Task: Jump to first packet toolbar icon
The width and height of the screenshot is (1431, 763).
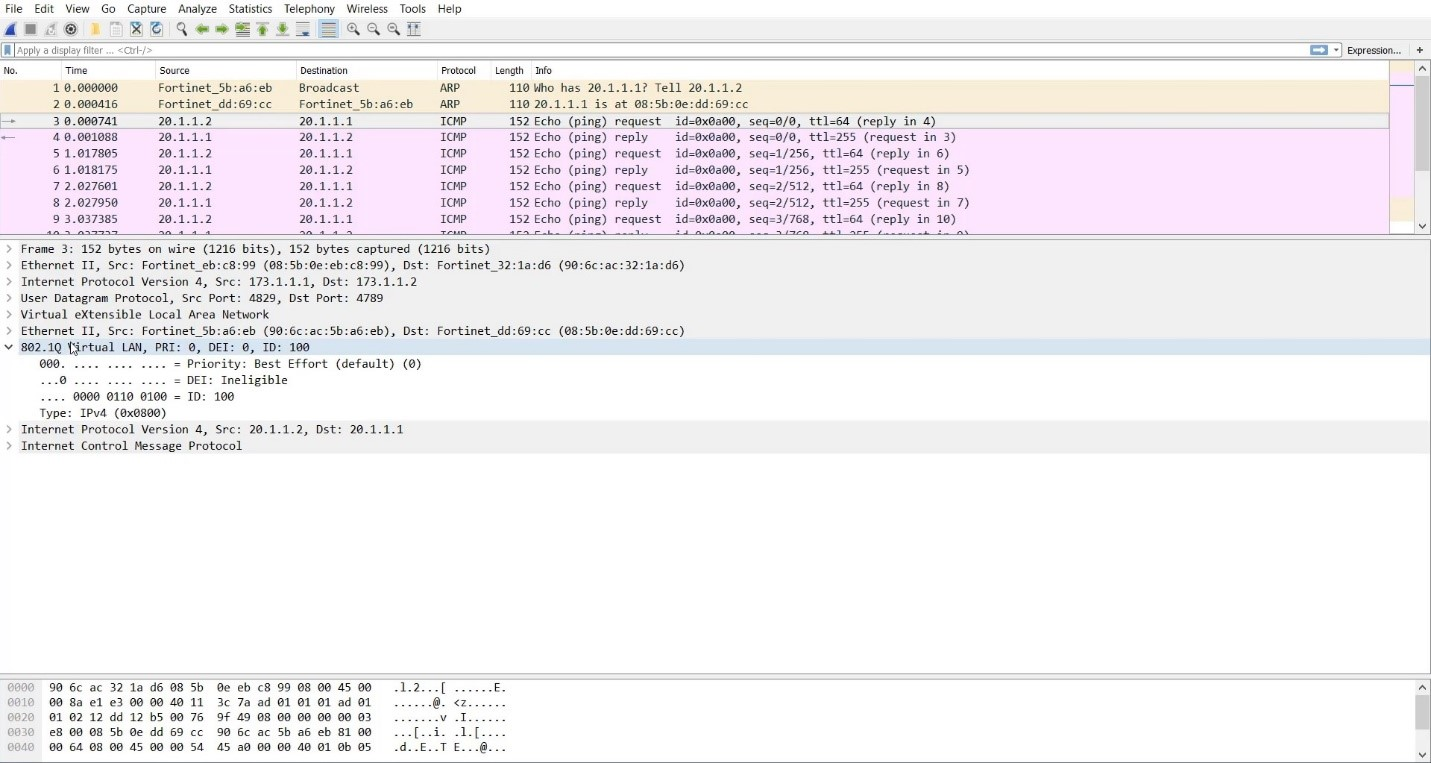Action: pos(263,29)
